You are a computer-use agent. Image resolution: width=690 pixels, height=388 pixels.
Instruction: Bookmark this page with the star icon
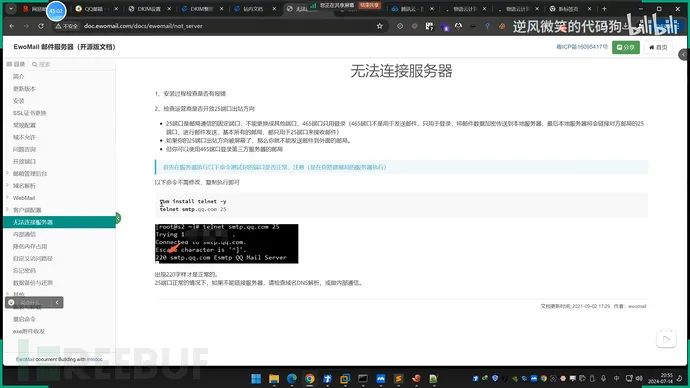point(379,26)
